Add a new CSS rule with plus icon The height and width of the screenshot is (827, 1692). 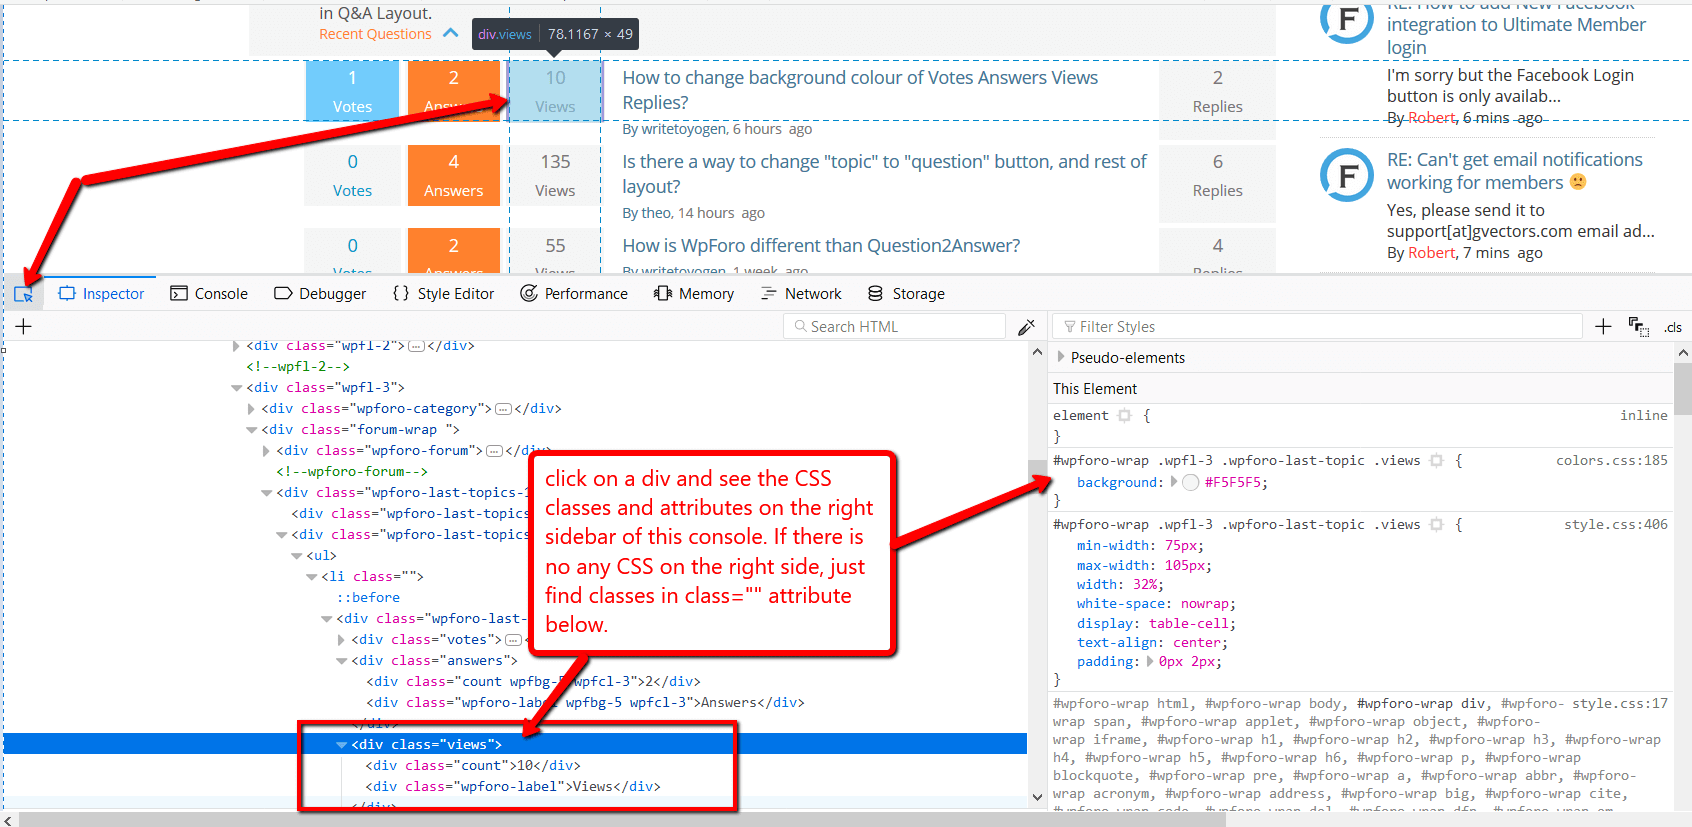(x=1603, y=326)
